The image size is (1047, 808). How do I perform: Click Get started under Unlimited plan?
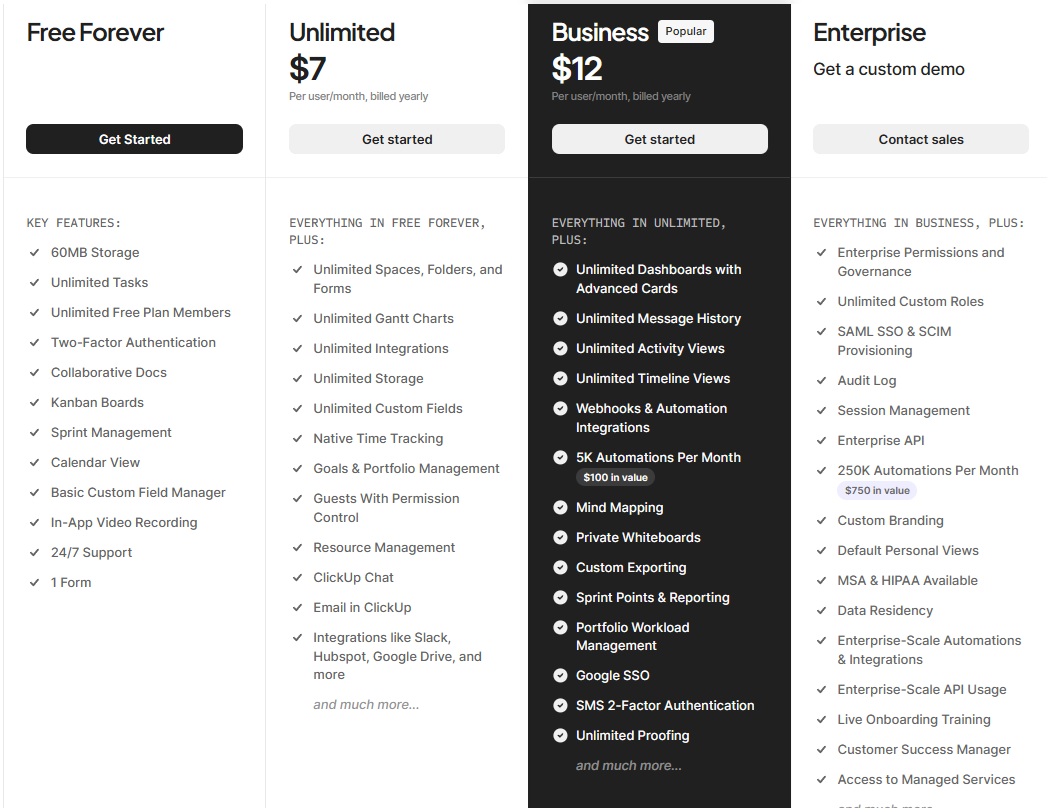(x=397, y=139)
